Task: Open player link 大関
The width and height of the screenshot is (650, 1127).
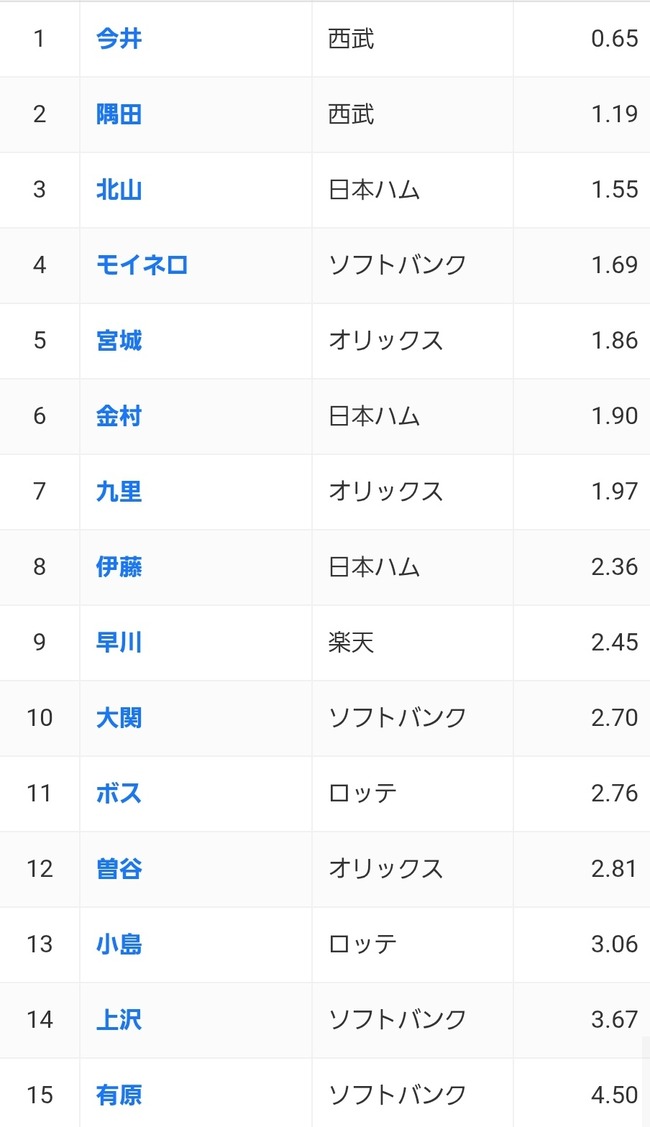Action: pos(119,718)
